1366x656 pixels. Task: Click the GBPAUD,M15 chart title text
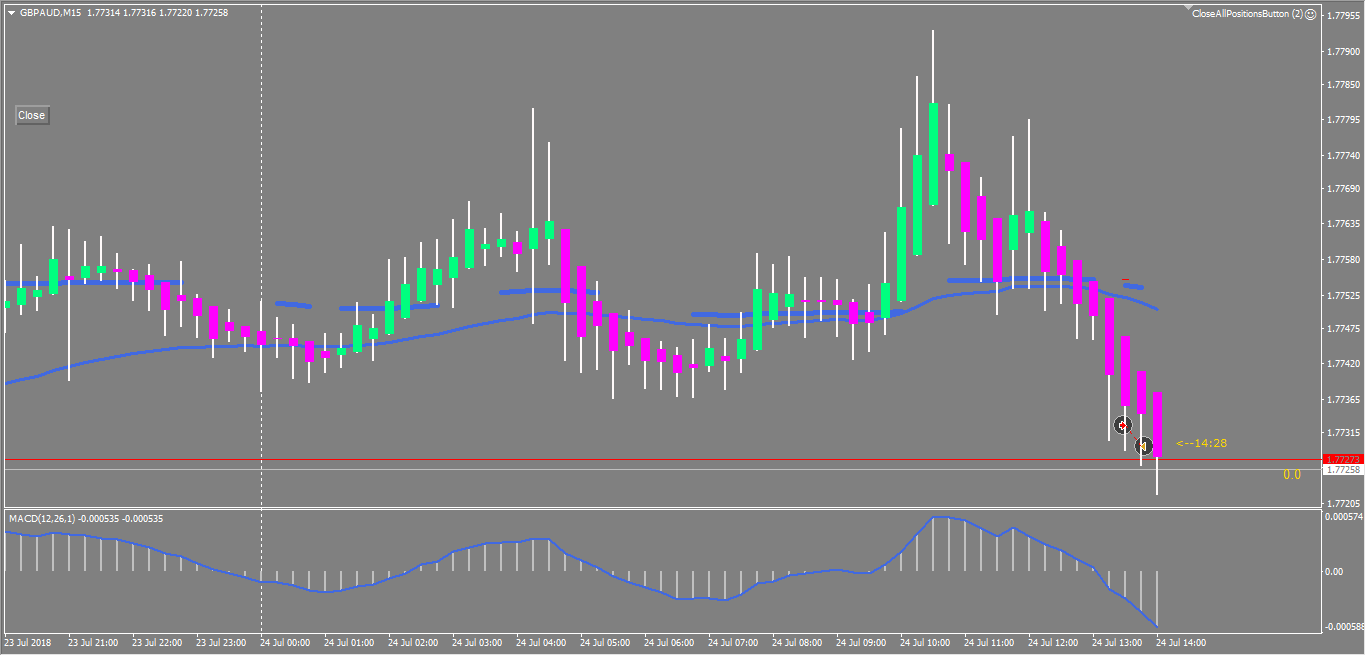pyautogui.click(x=50, y=13)
